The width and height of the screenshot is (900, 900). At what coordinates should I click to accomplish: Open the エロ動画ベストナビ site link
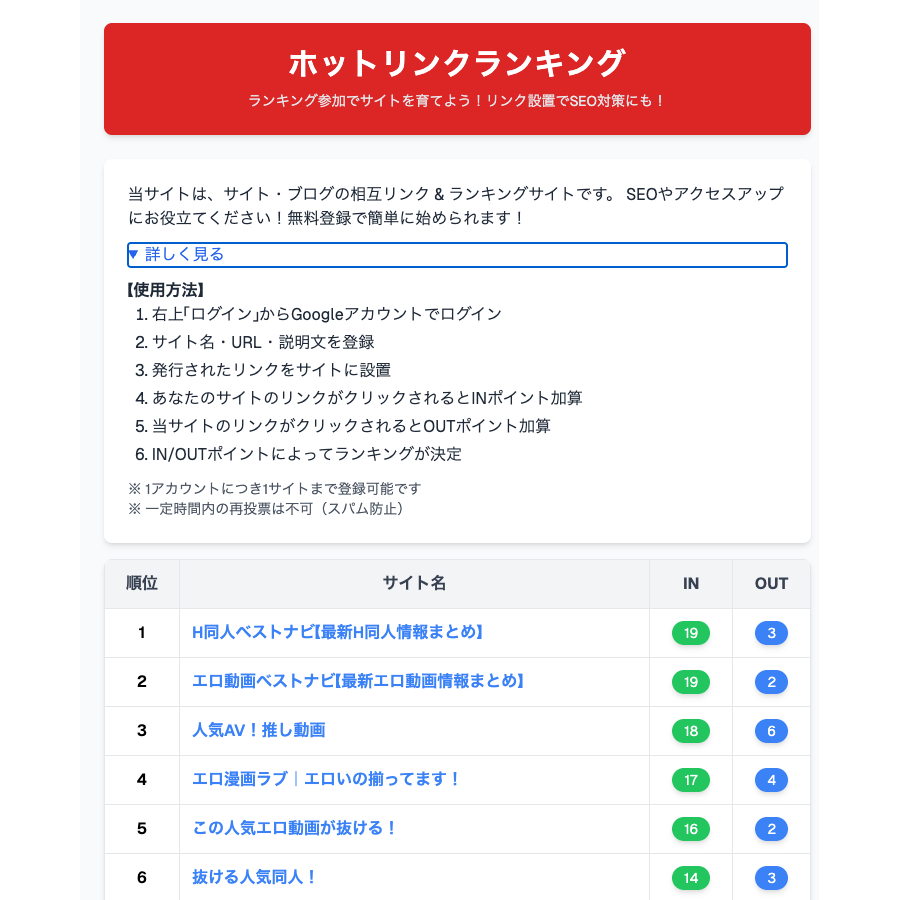359,682
